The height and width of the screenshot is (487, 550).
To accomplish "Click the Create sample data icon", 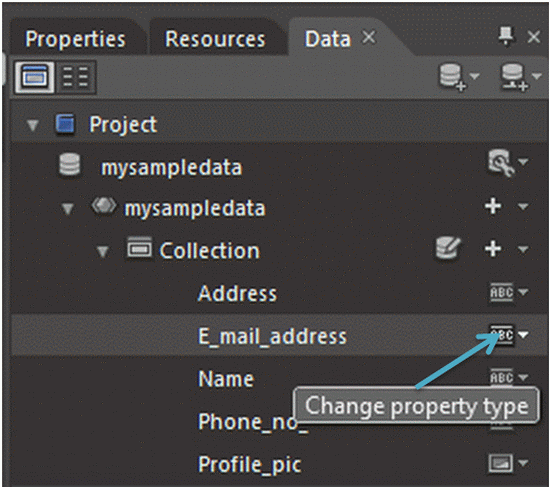I will 452,77.
